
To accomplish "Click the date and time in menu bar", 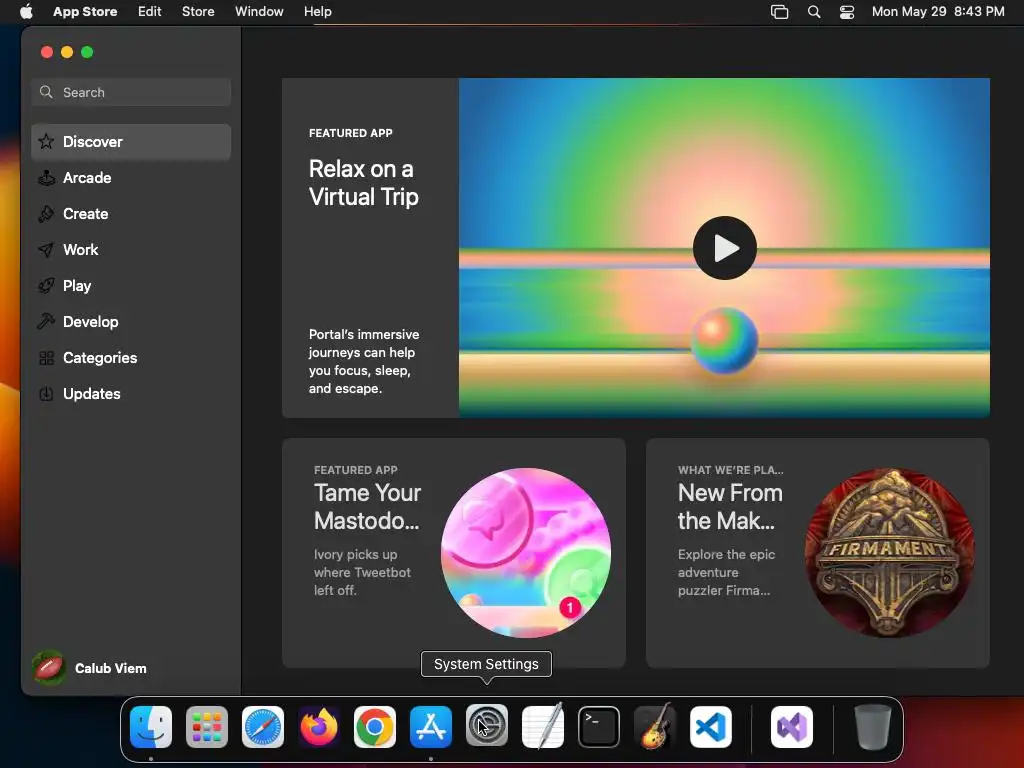I will tap(938, 11).
